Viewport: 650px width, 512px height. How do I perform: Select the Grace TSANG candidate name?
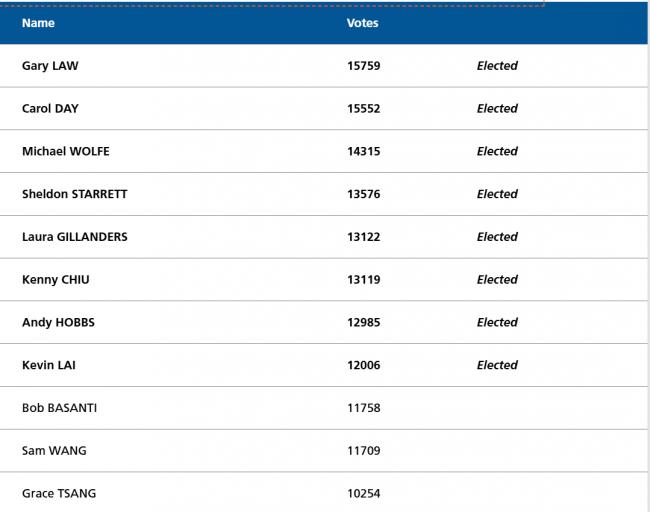coord(59,493)
